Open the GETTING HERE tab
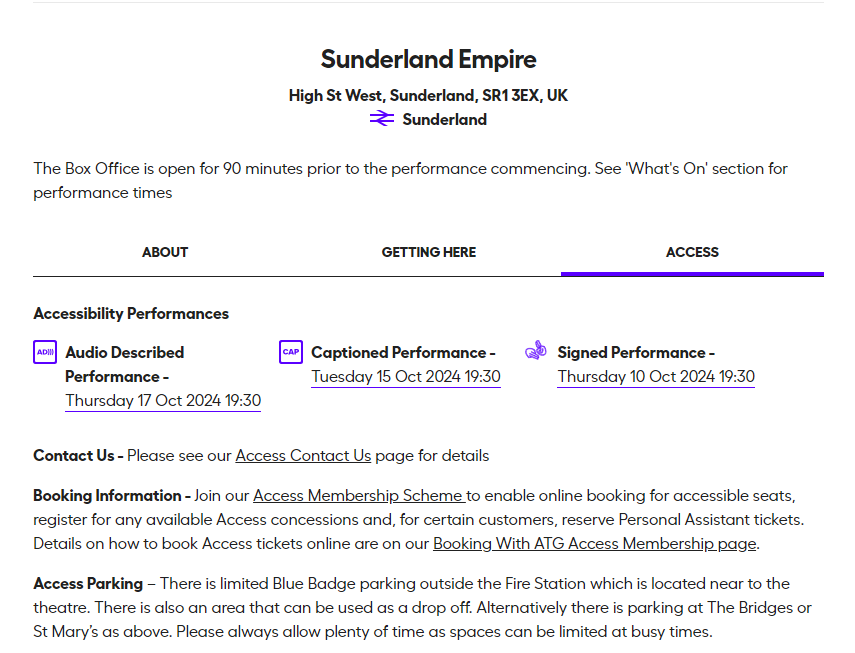This screenshot has height=653, width=855. [428, 252]
